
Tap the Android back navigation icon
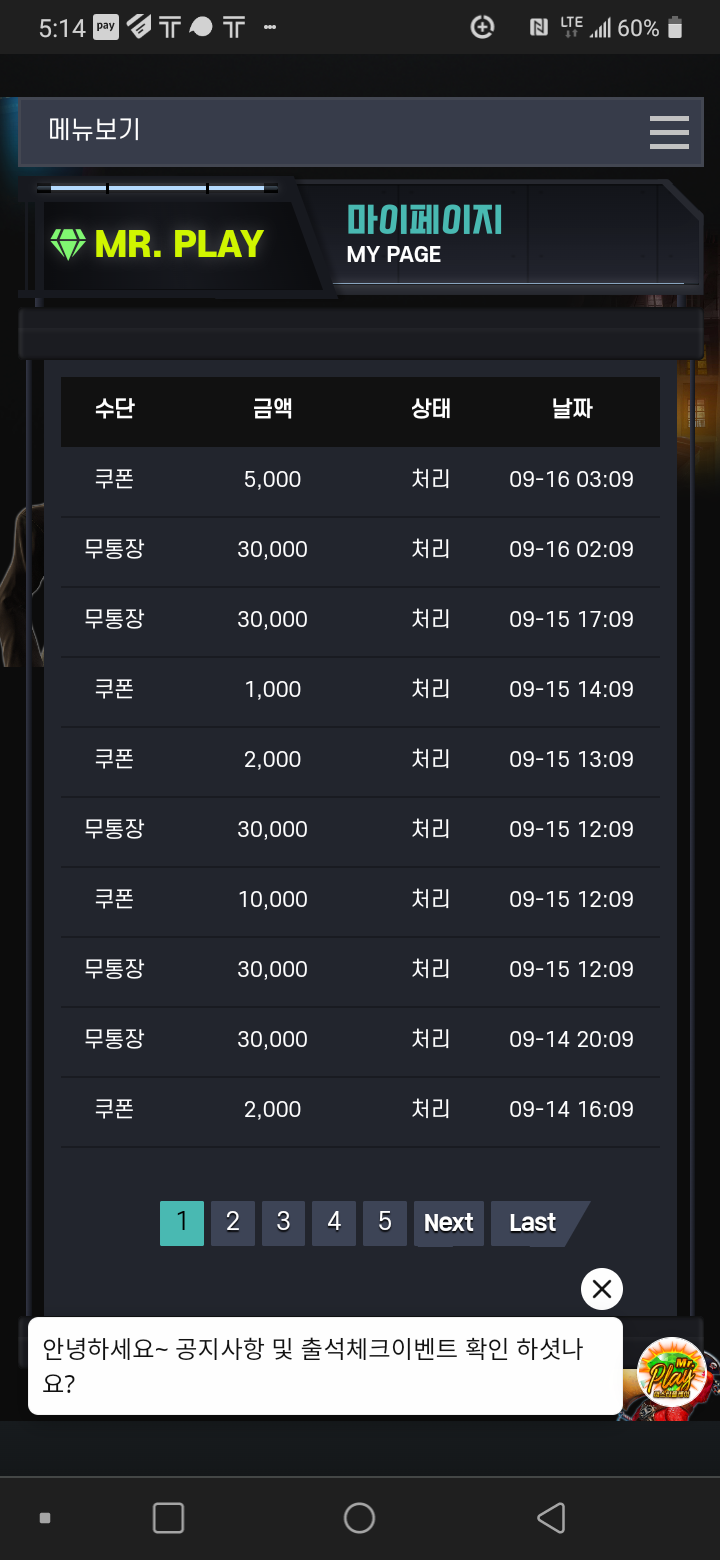[x=551, y=1517]
